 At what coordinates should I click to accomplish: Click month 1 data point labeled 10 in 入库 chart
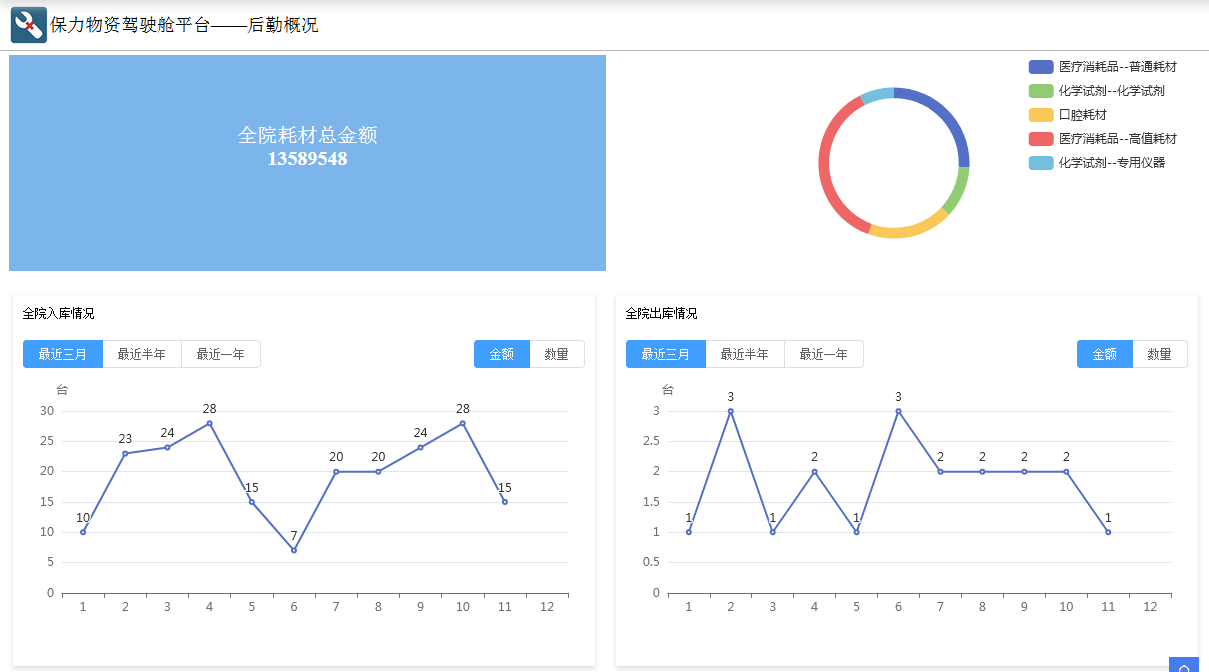pyautogui.click(x=83, y=532)
